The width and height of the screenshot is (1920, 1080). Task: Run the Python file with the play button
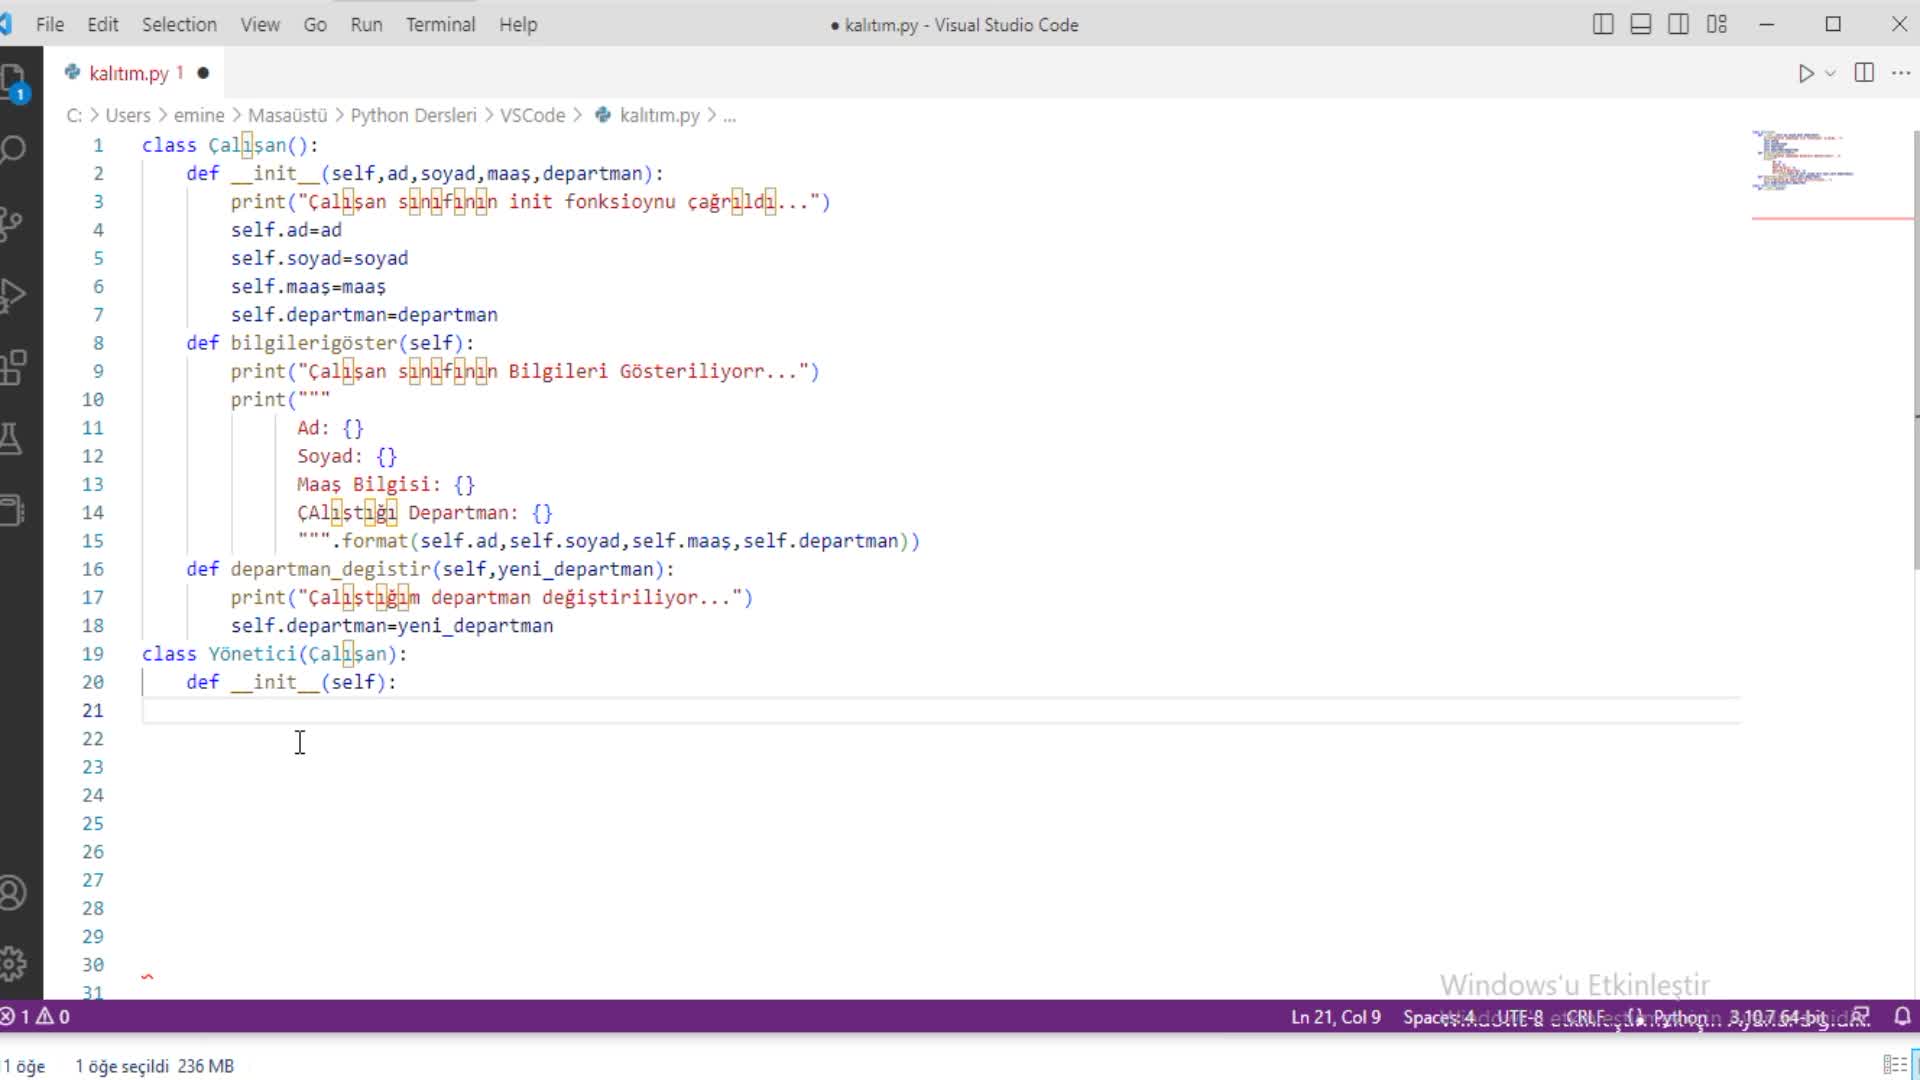click(1805, 73)
